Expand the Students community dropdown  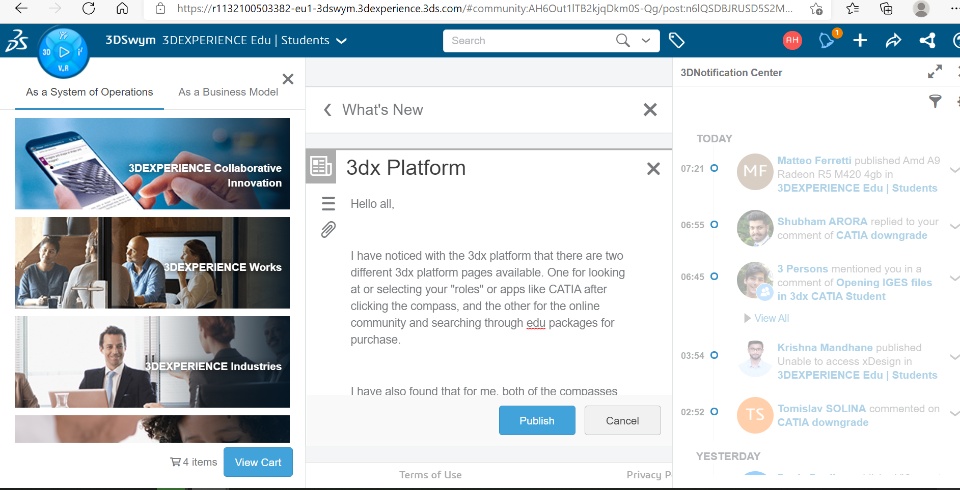pos(341,41)
